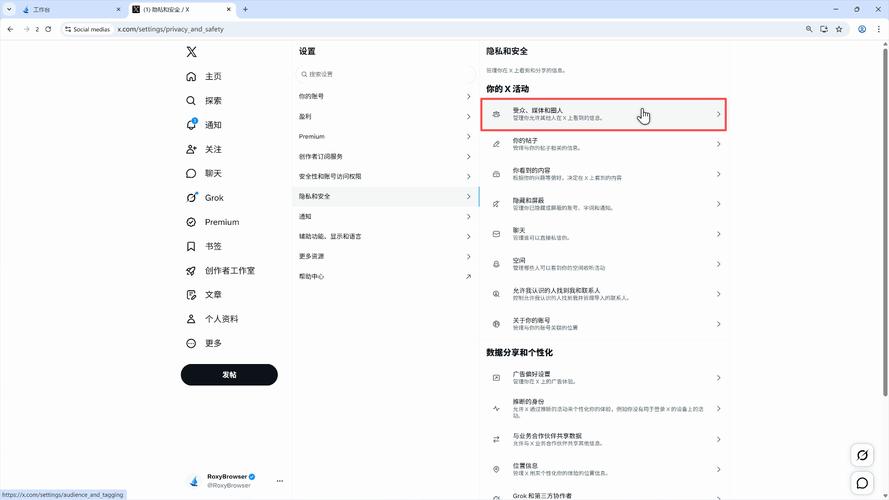Open Articles via the document icon
The height and width of the screenshot is (500, 889).
(x=191, y=295)
